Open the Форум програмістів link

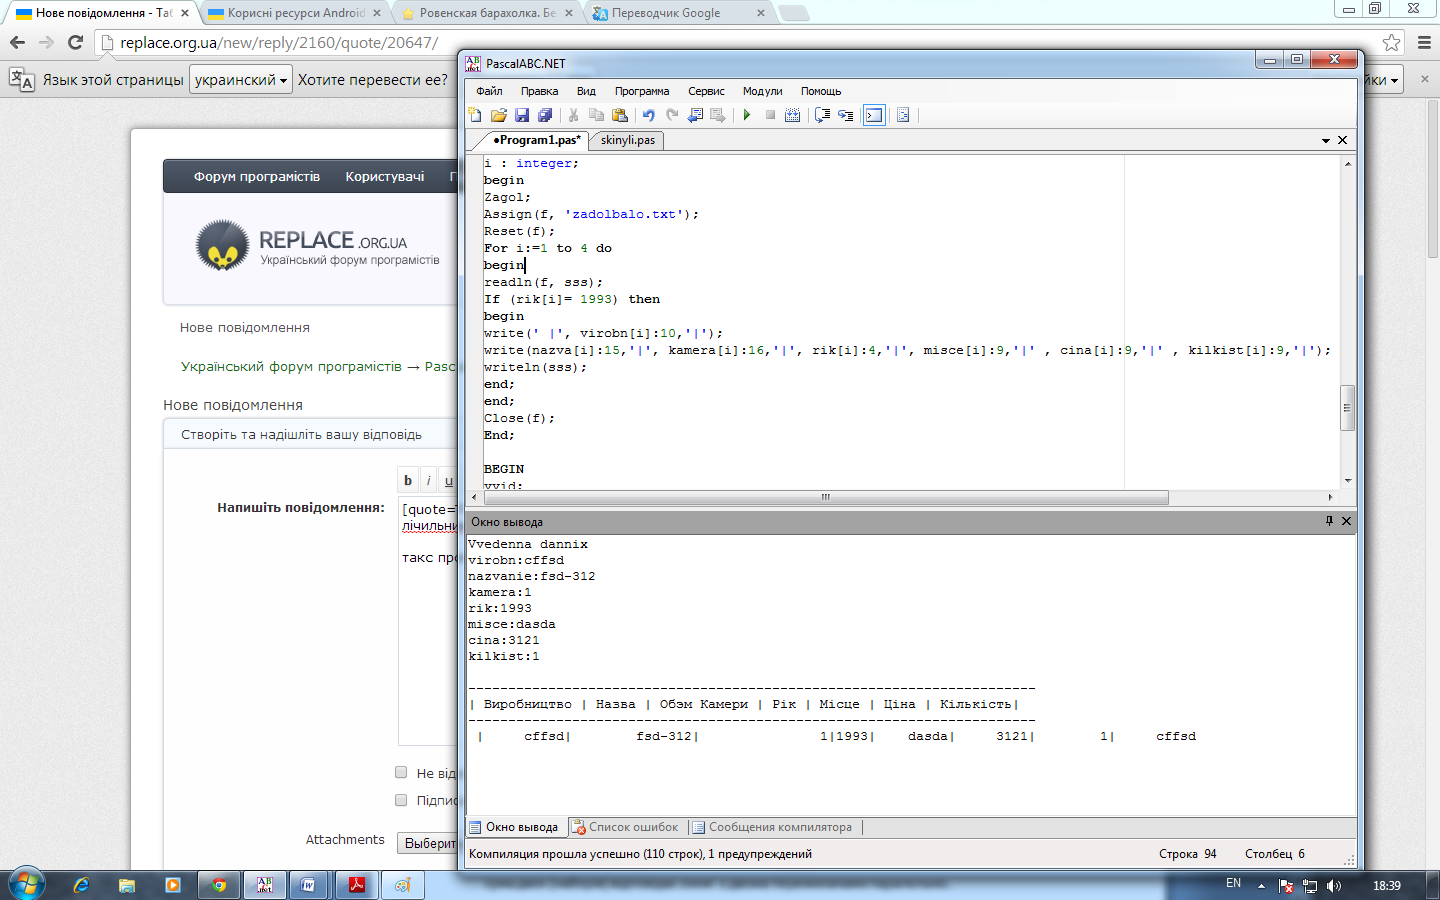pos(257,177)
